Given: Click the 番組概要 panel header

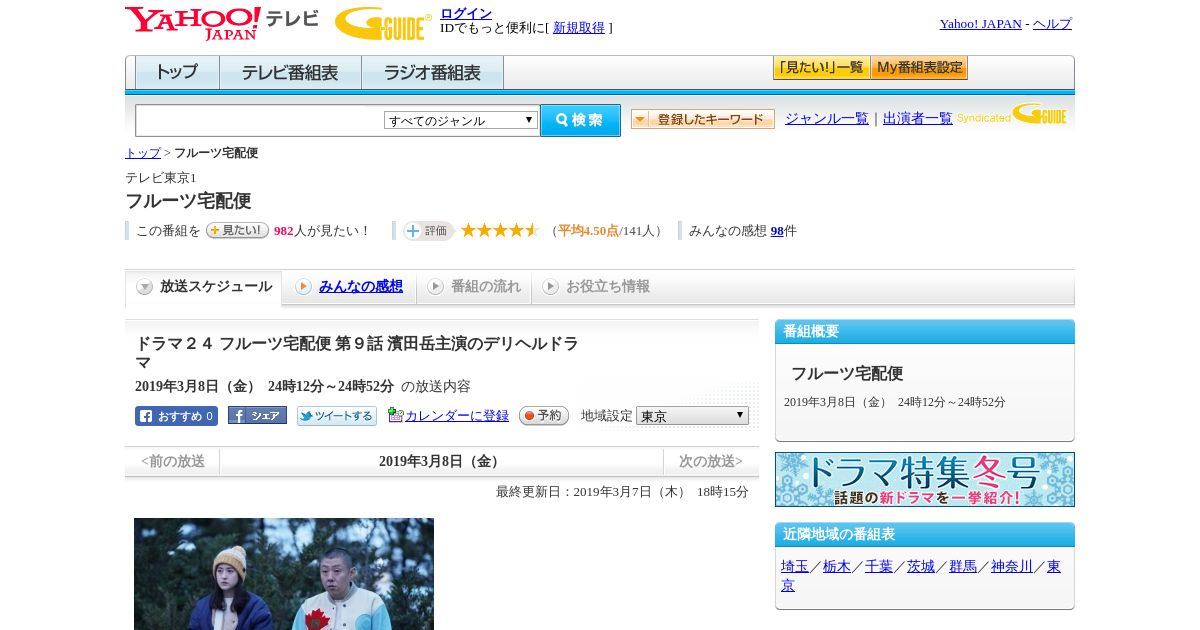Looking at the screenshot, I should (925, 332).
